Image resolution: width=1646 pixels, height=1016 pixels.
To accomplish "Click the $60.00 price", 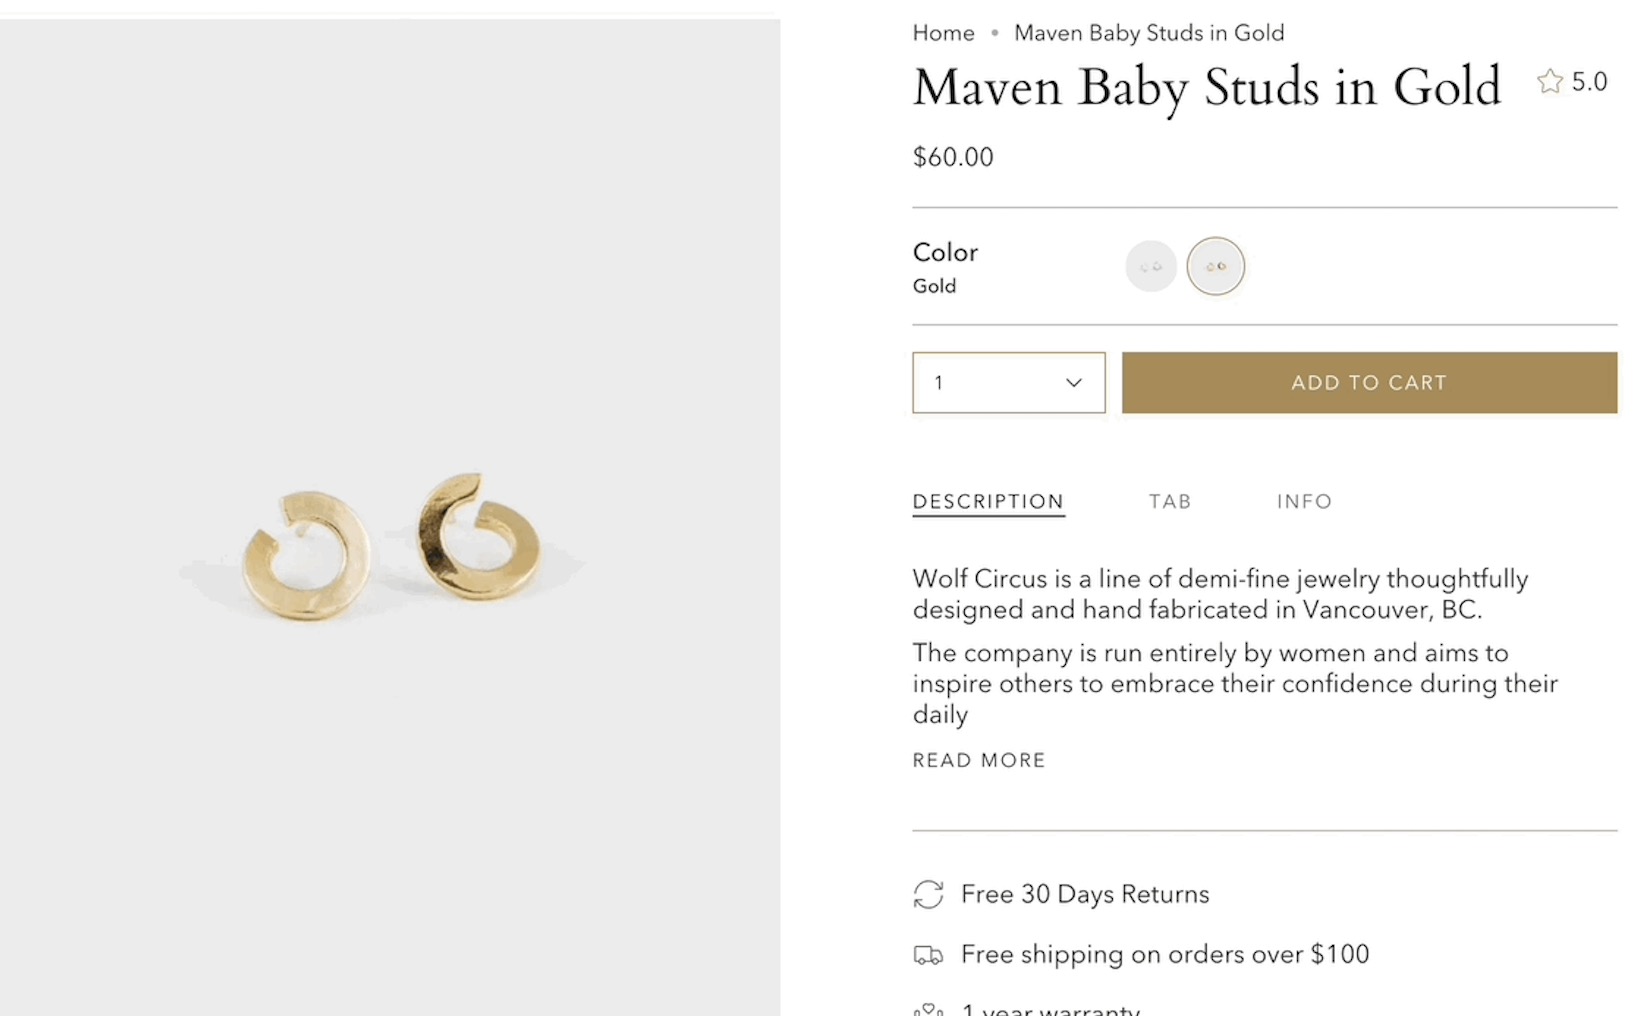I will [953, 157].
